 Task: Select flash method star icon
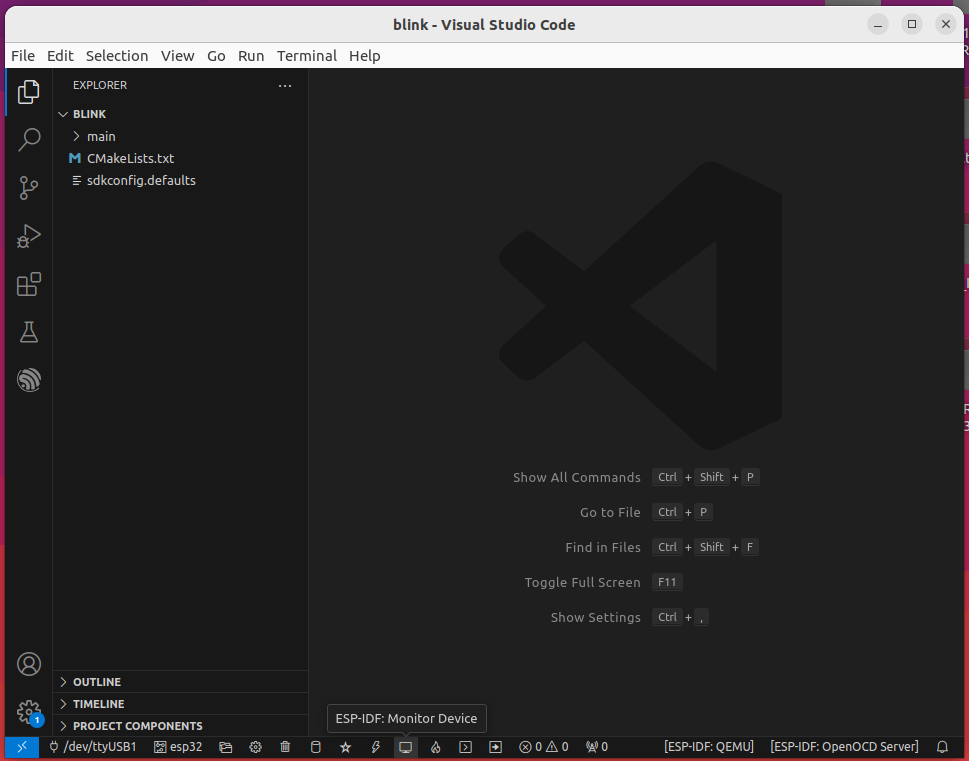tap(345, 747)
